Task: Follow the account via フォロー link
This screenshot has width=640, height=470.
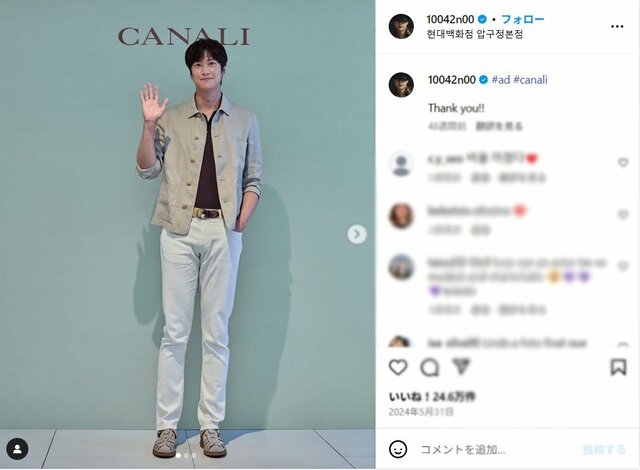Action: tap(522, 19)
